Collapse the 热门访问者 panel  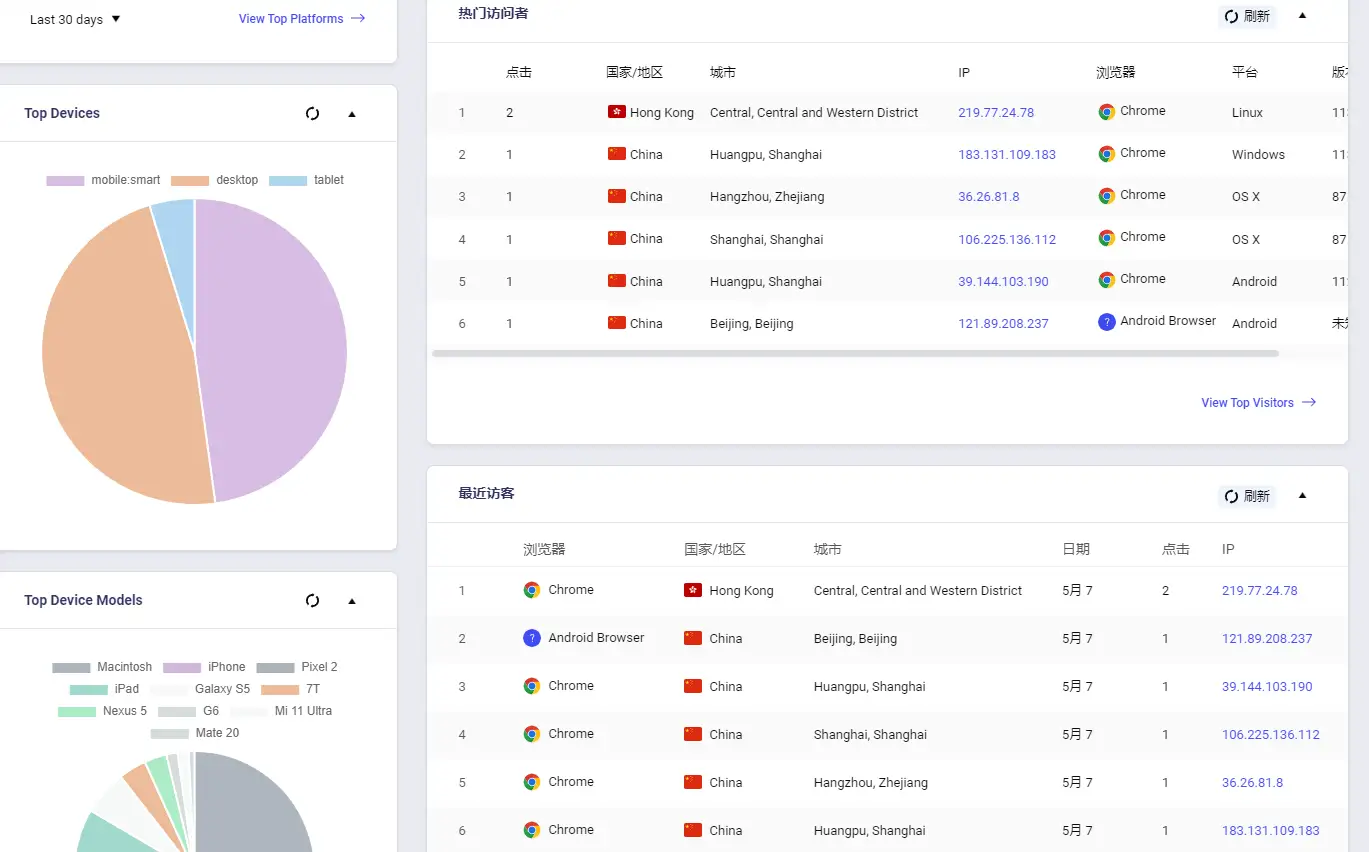tap(1302, 15)
